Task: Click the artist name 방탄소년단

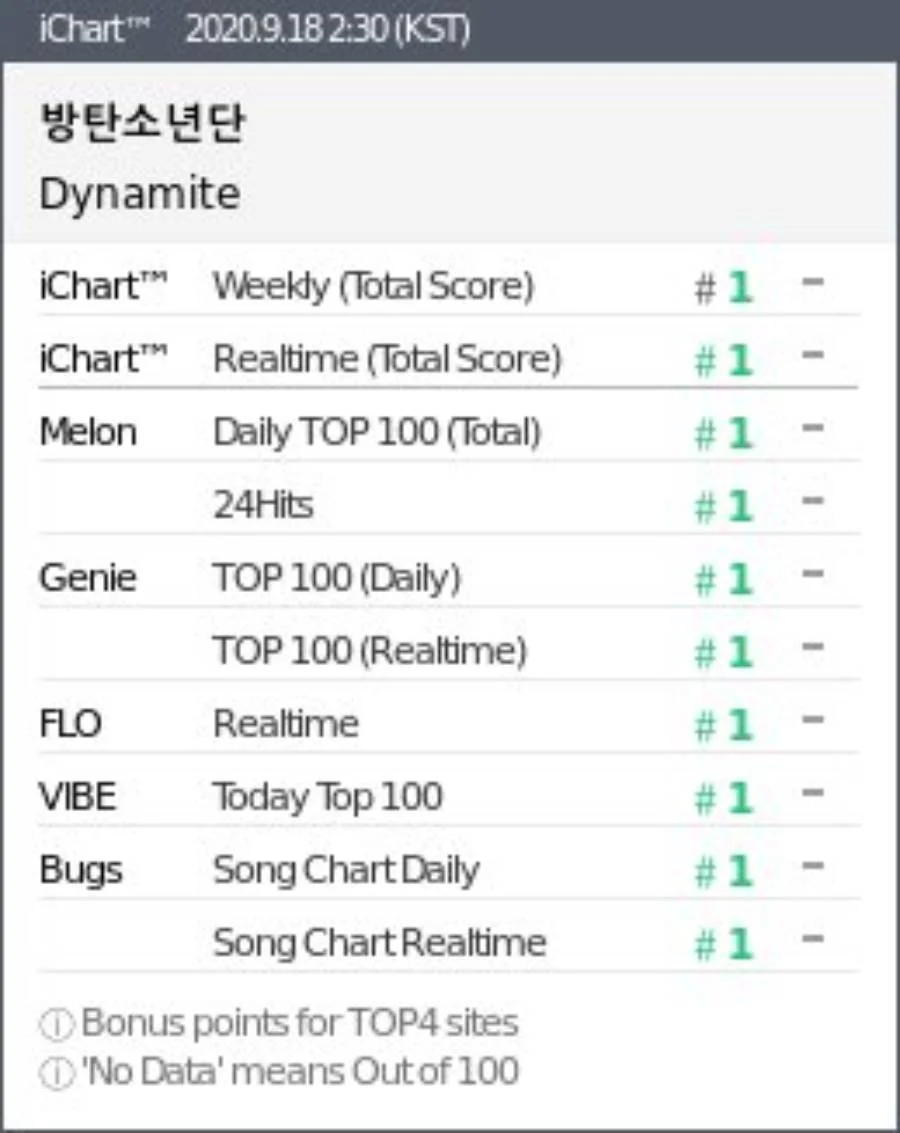Action: [x=142, y=123]
